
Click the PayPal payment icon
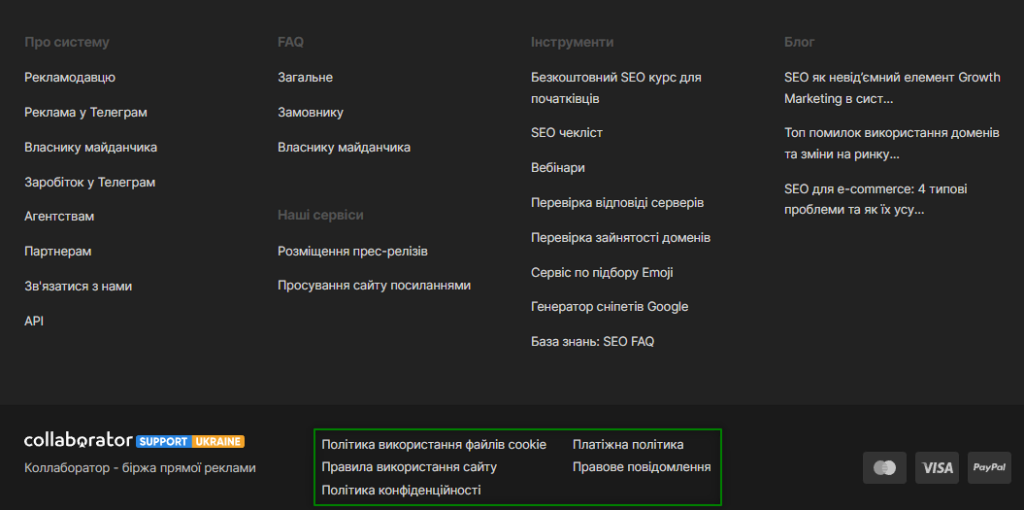point(989,467)
